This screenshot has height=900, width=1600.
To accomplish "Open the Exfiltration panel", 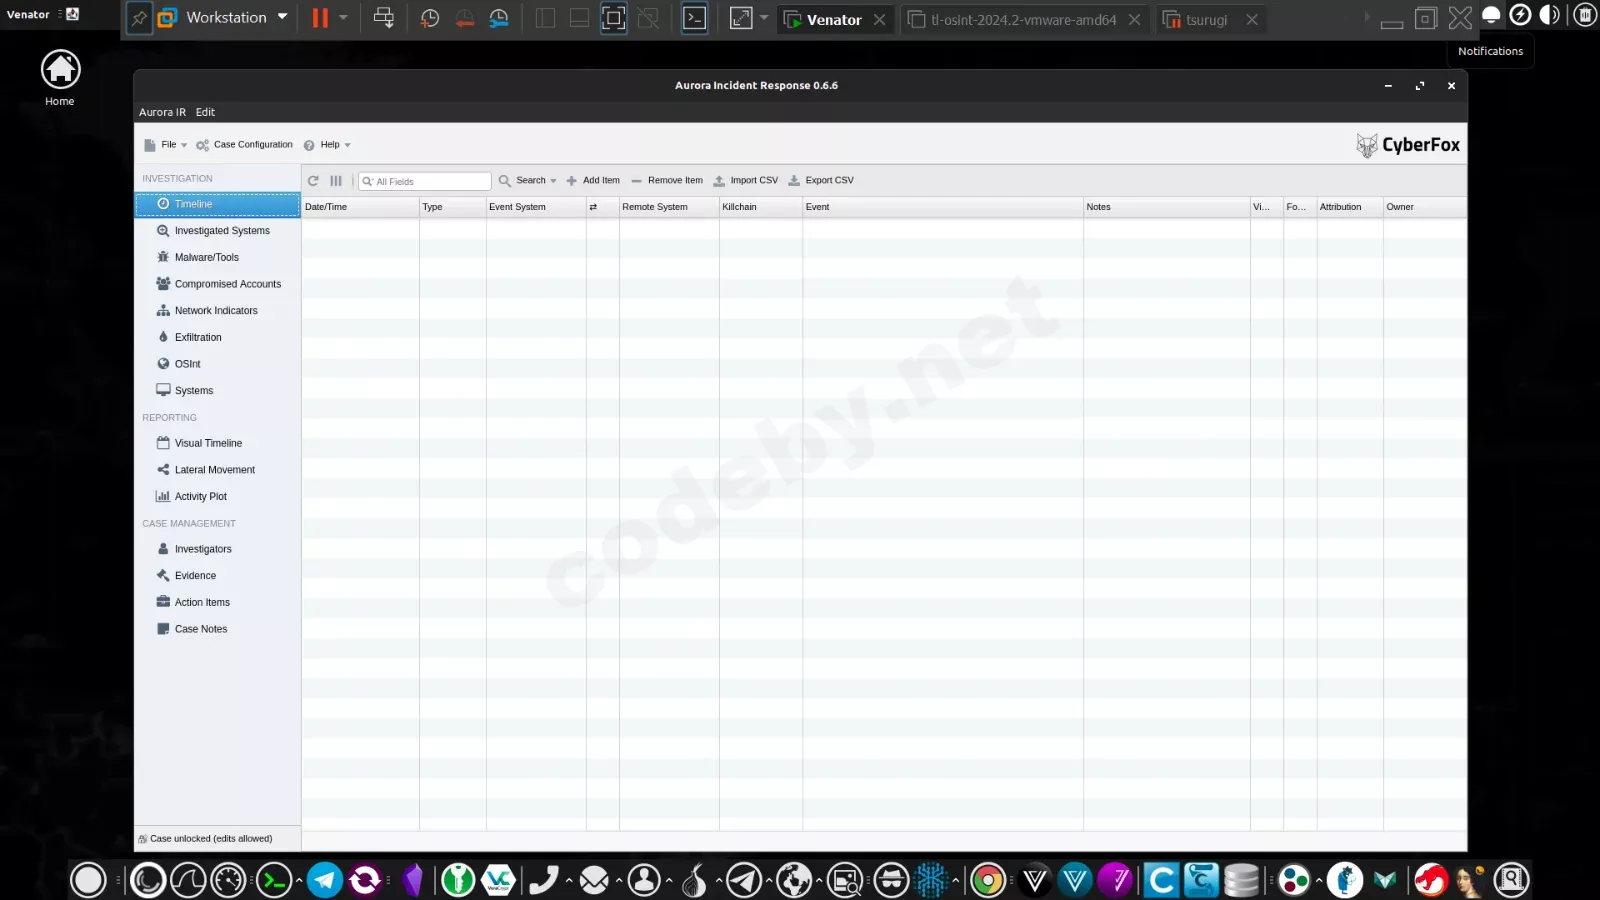I will coord(197,337).
